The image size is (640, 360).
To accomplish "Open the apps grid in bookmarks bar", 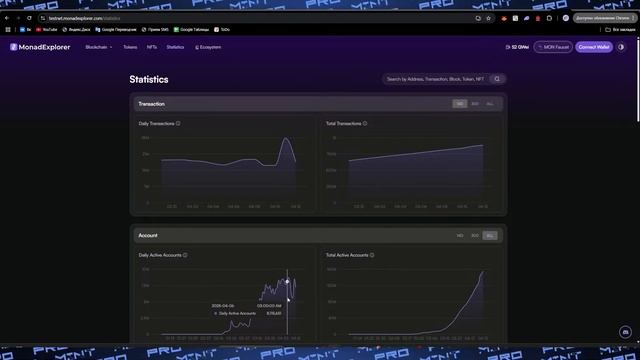I will pos(8,29).
